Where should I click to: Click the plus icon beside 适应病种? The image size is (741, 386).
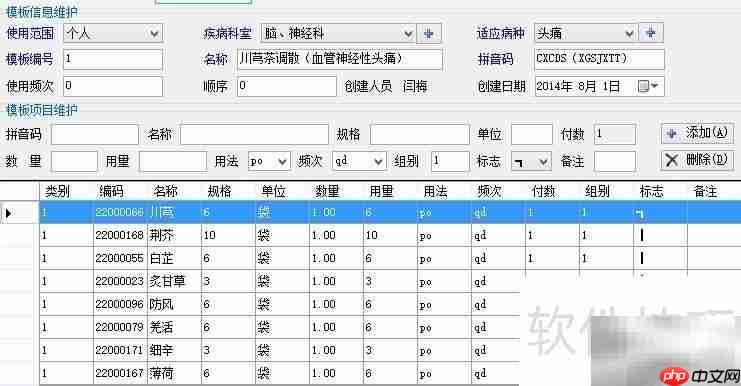[x=651, y=33]
